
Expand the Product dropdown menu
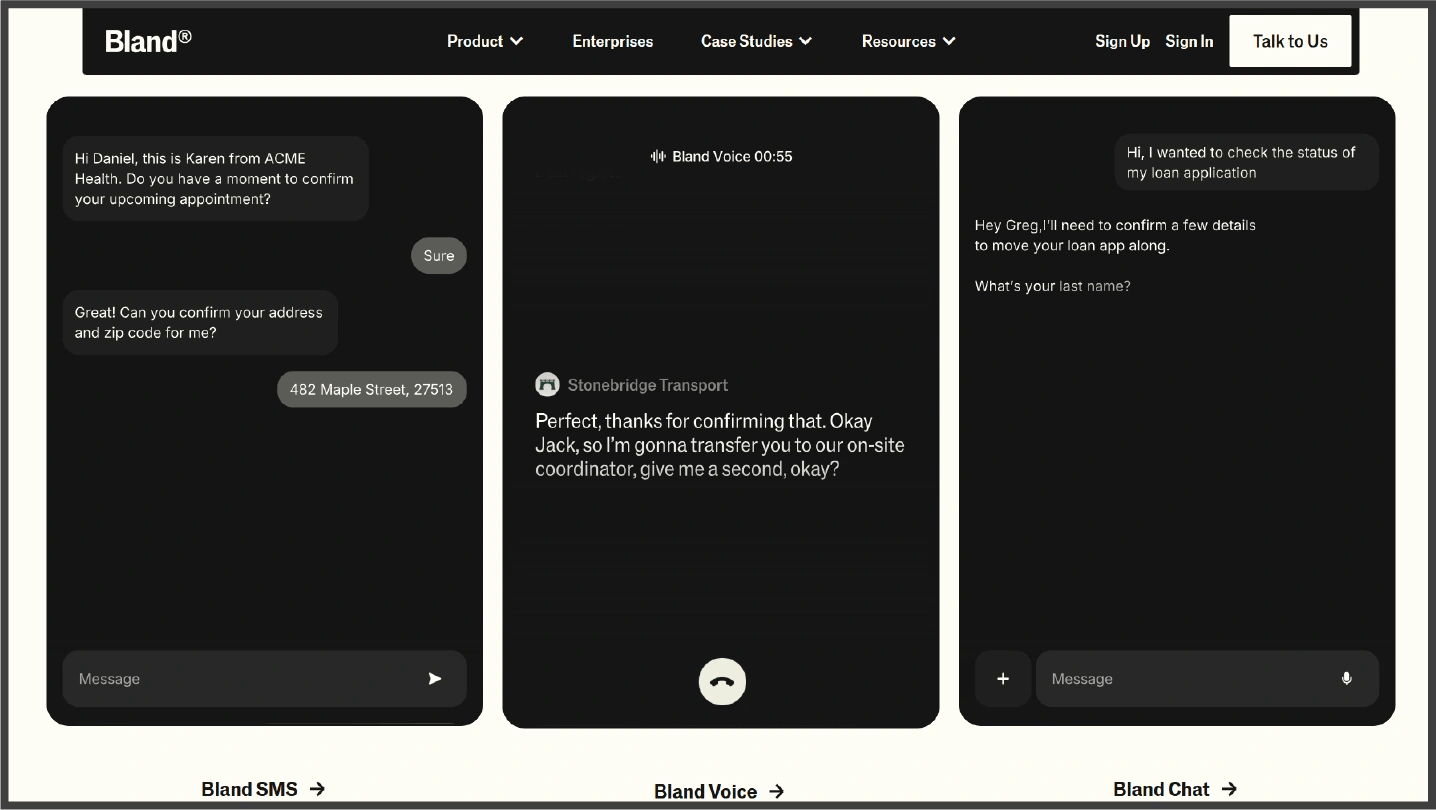[x=484, y=41]
